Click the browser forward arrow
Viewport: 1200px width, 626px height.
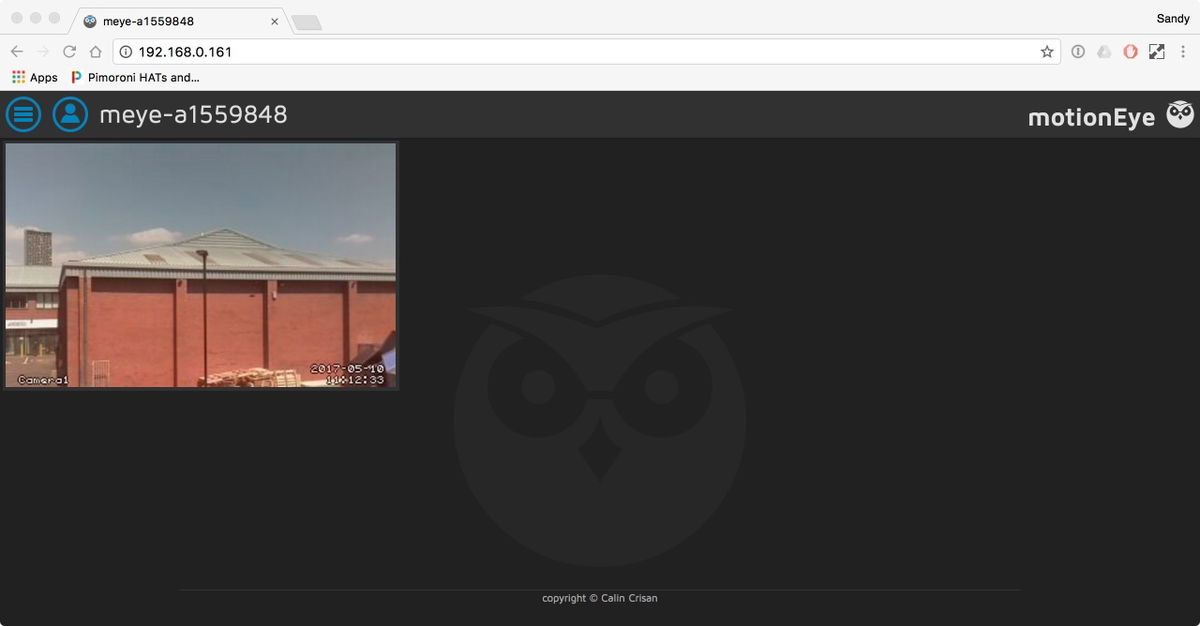click(42, 51)
